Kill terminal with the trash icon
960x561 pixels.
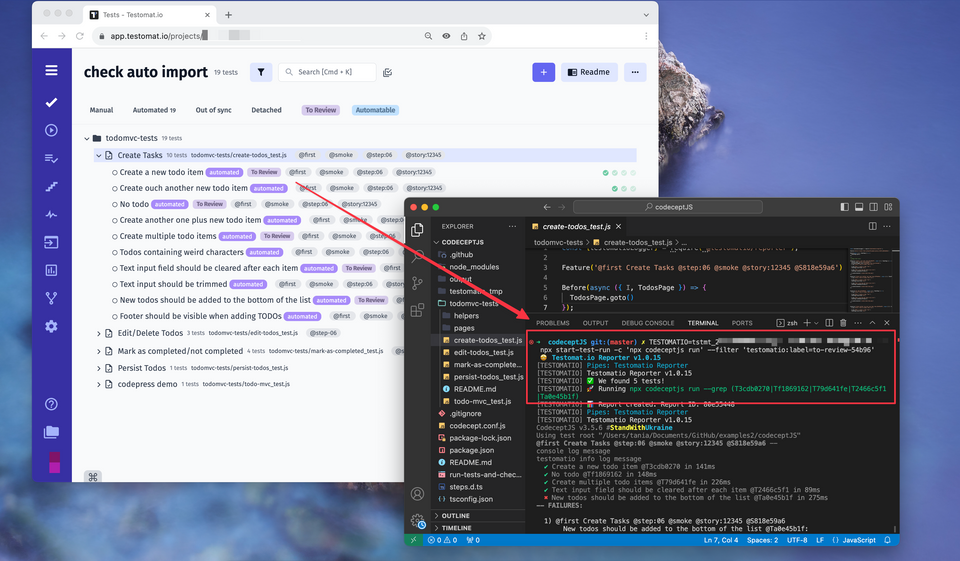[843, 323]
